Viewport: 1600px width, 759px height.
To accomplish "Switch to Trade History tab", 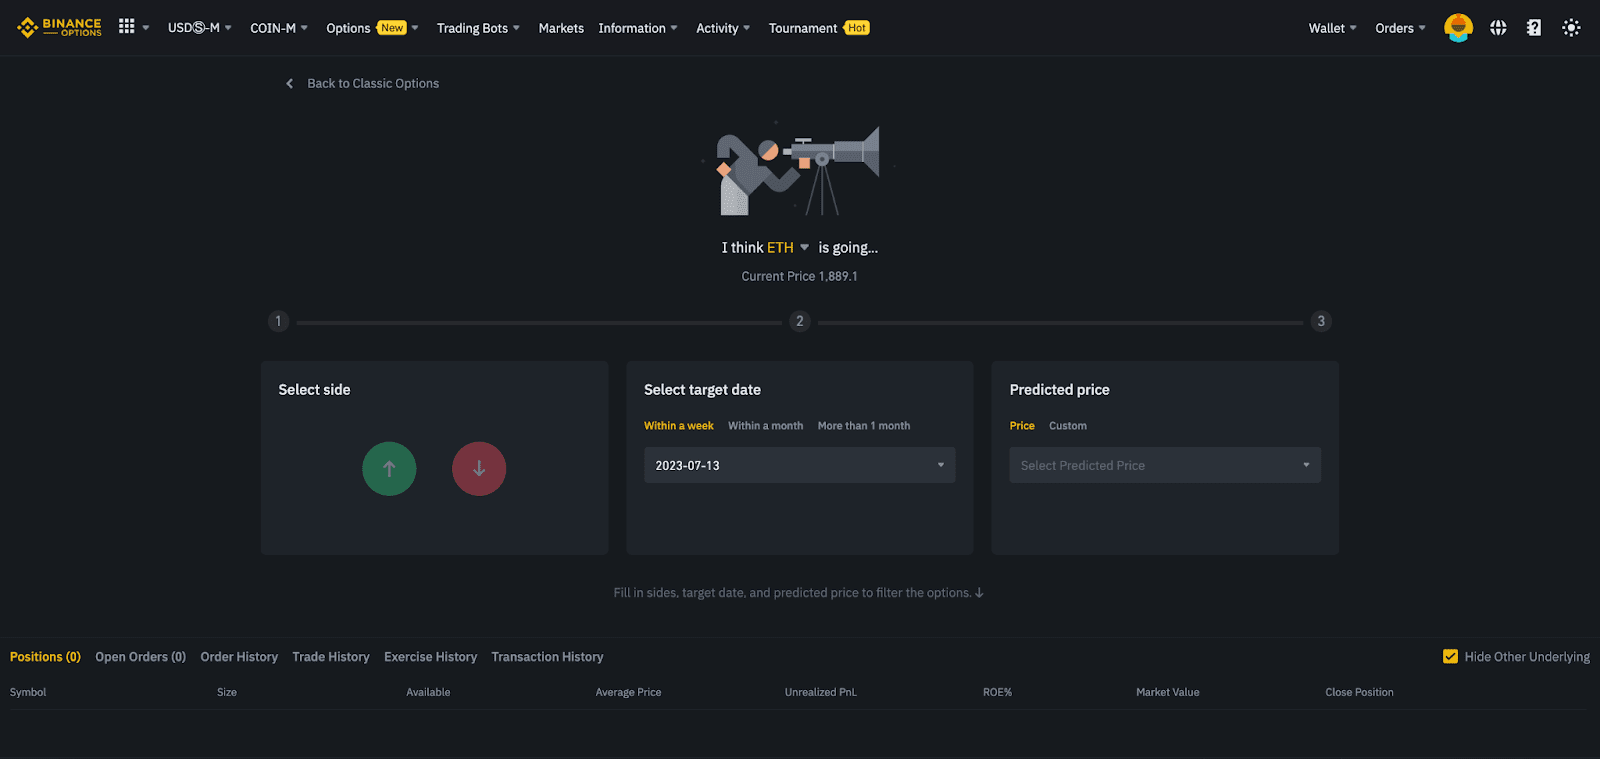I will coord(331,657).
